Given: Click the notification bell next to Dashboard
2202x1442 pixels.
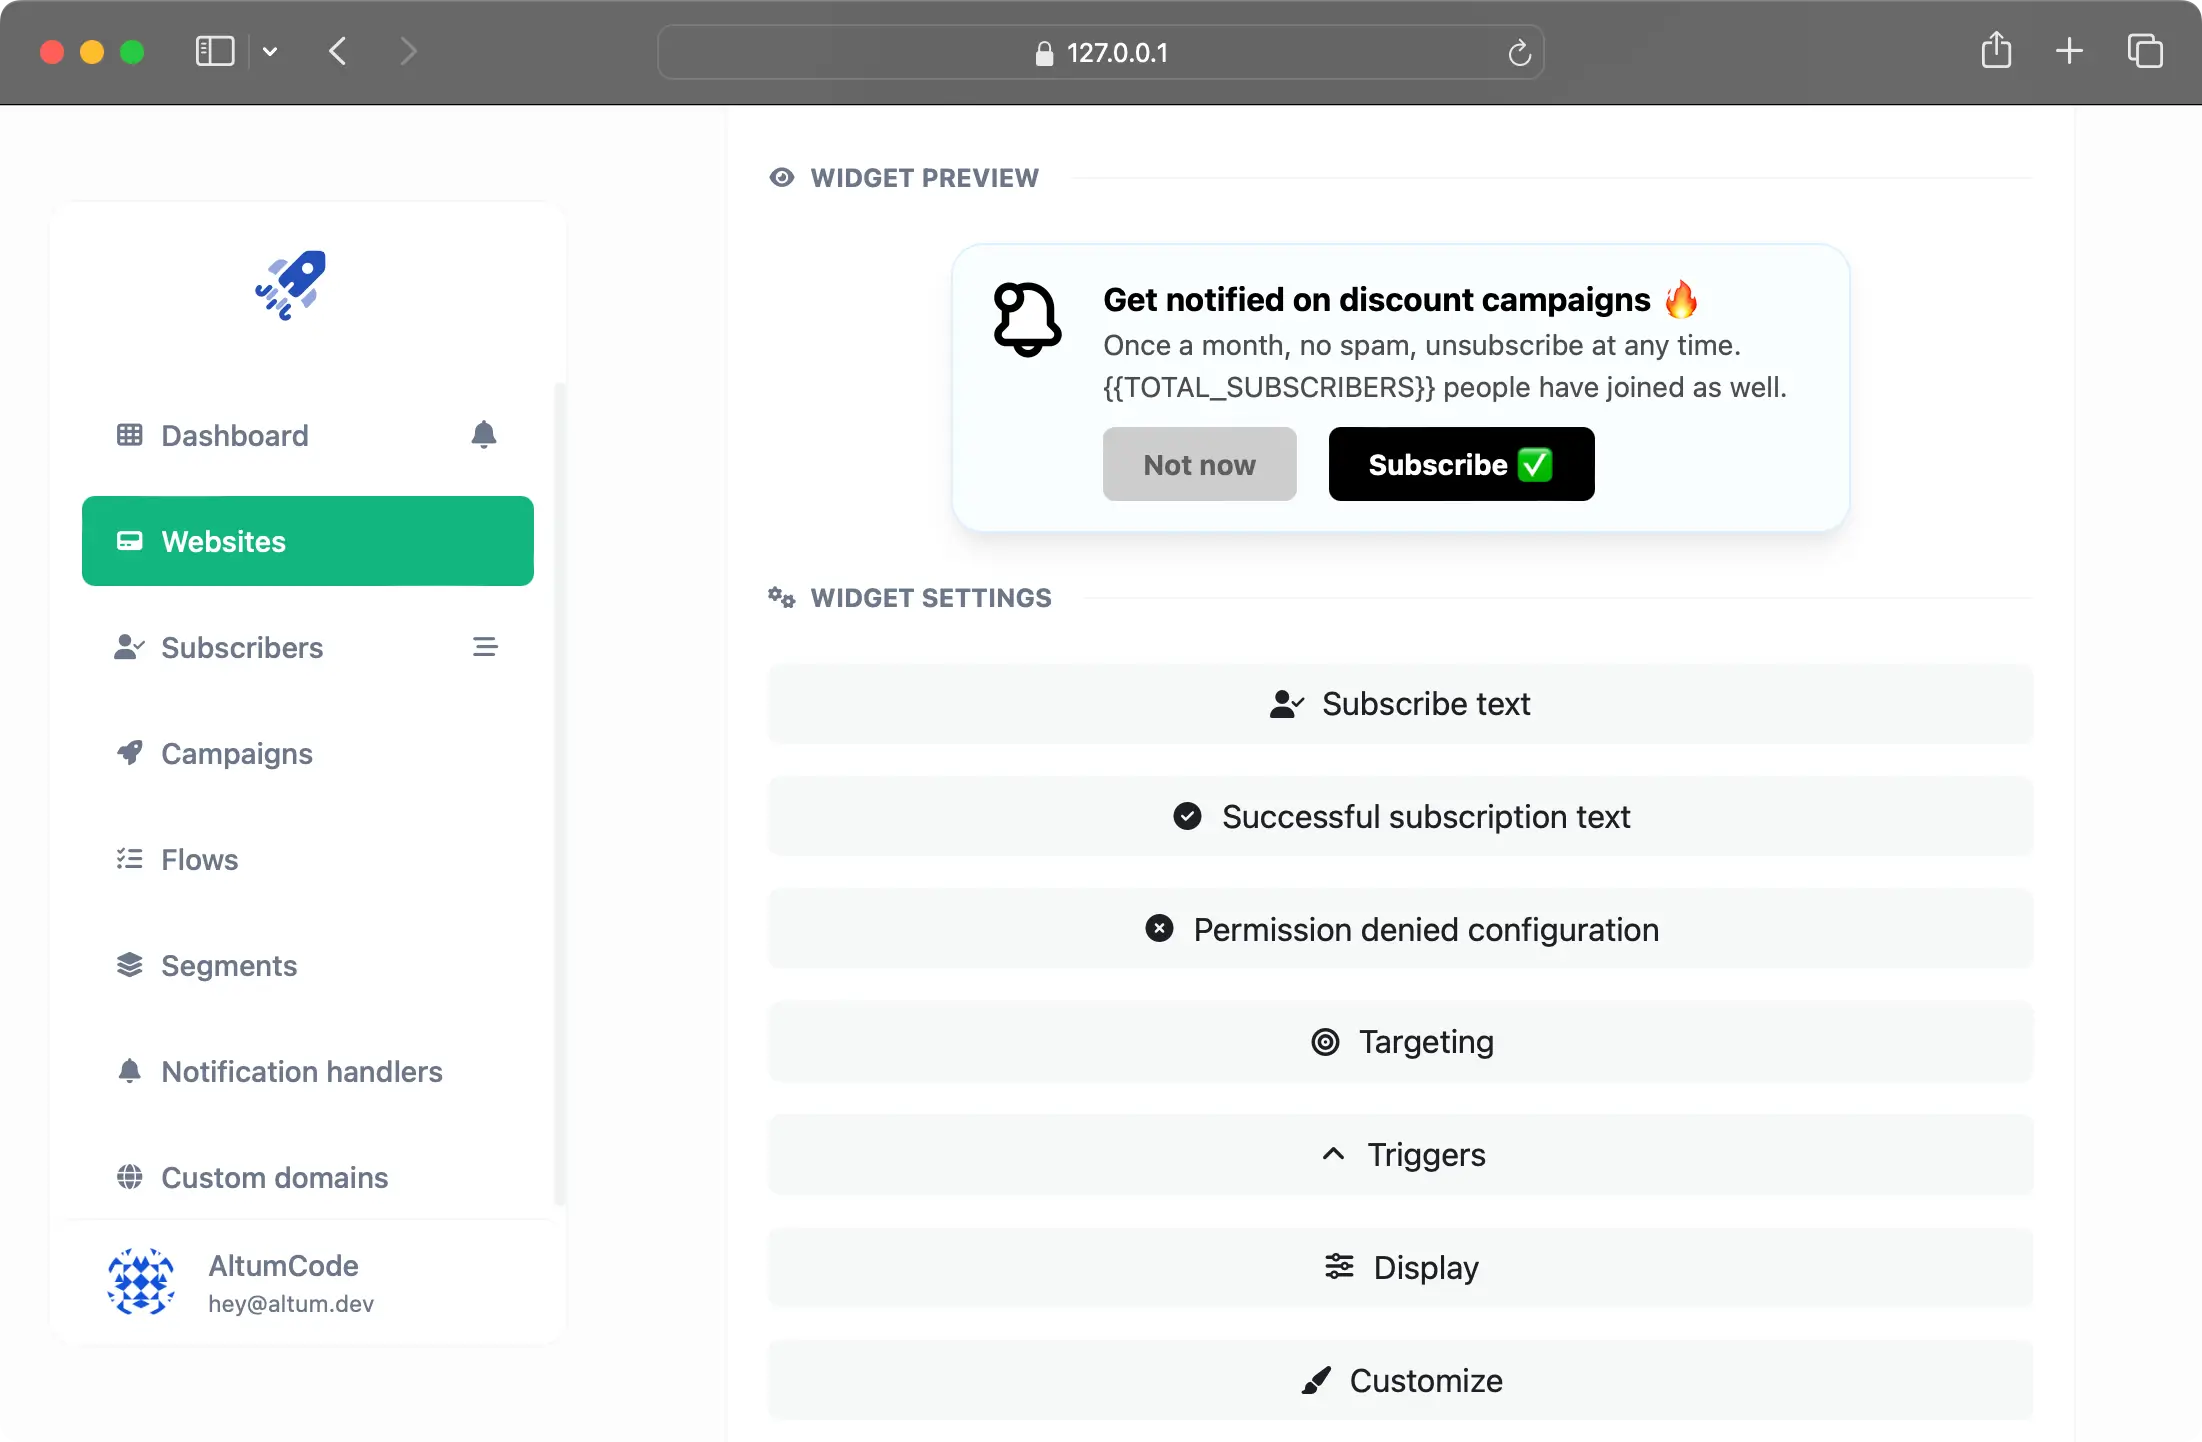Looking at the screenshot, I should [484, 435].
